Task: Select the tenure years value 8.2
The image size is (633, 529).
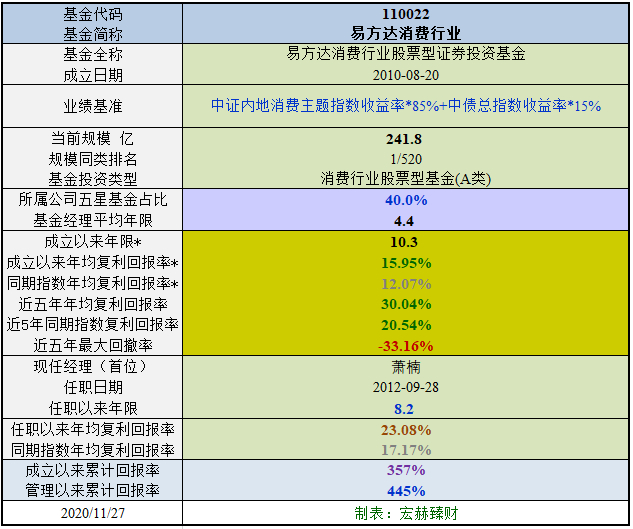Action: tap(404, 409)
